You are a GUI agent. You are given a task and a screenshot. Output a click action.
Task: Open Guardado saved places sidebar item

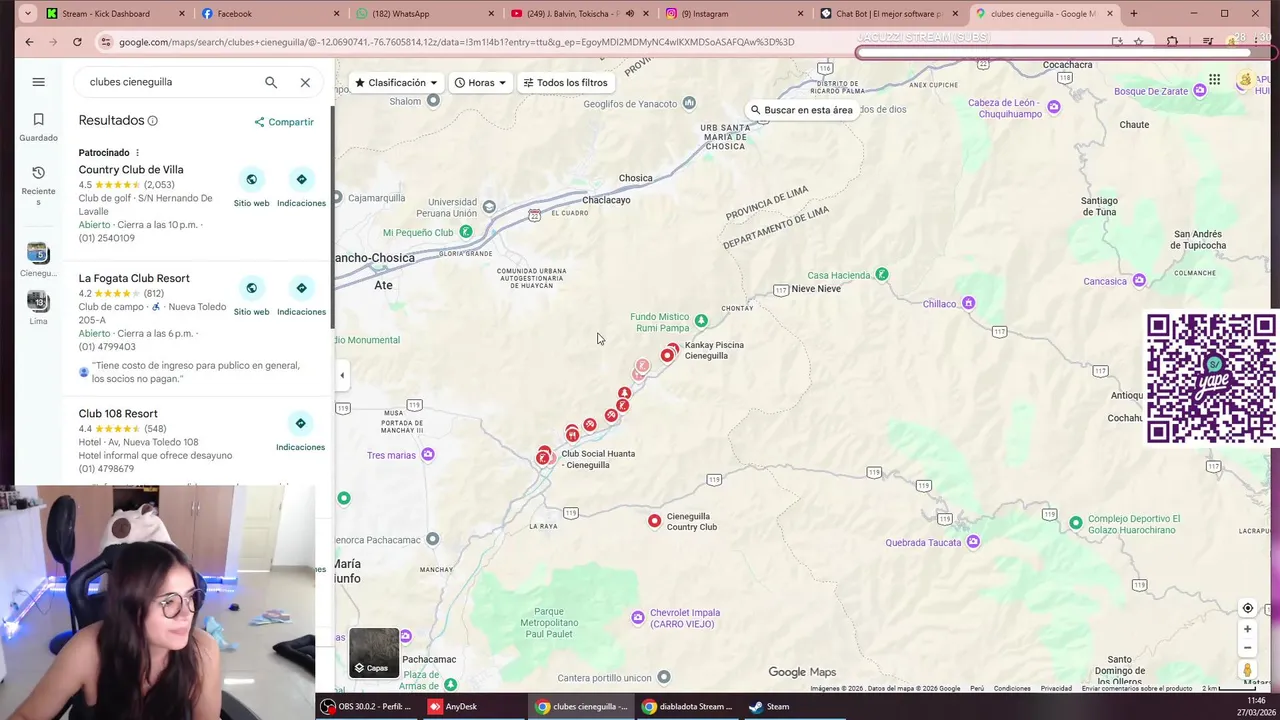pyautogui.click(x=38, y=127)
